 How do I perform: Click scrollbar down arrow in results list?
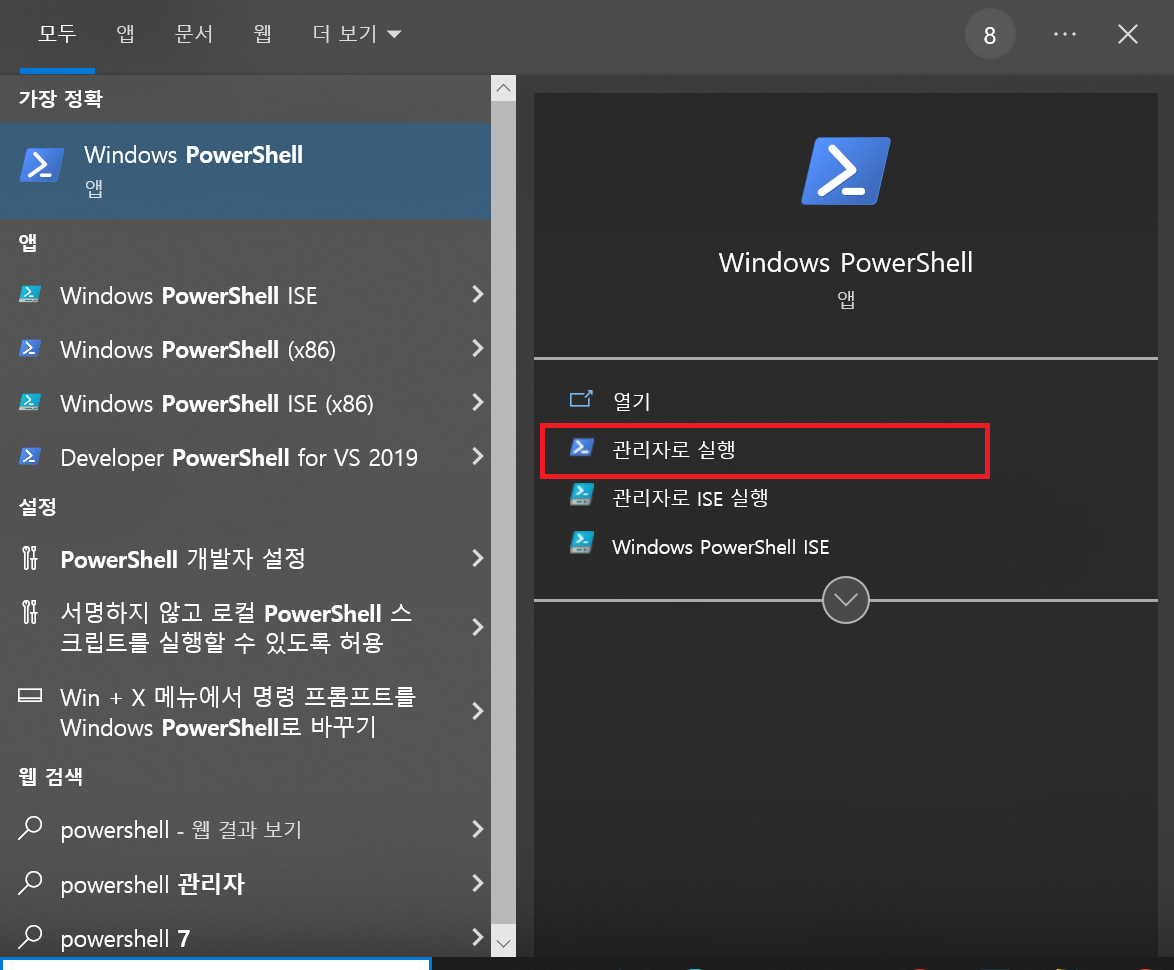503,943
